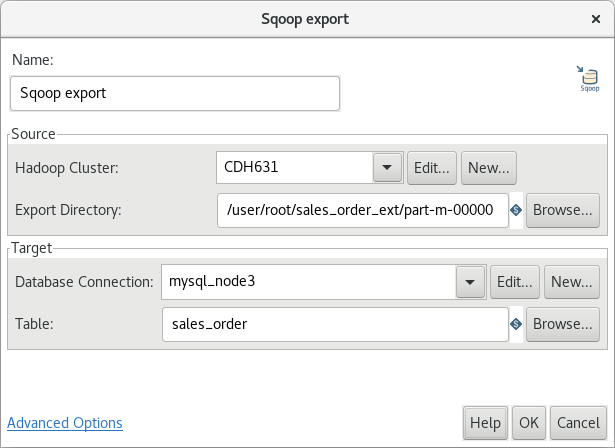Expand the Hadoop Cluster dropdown arrow

pos(387,168)
